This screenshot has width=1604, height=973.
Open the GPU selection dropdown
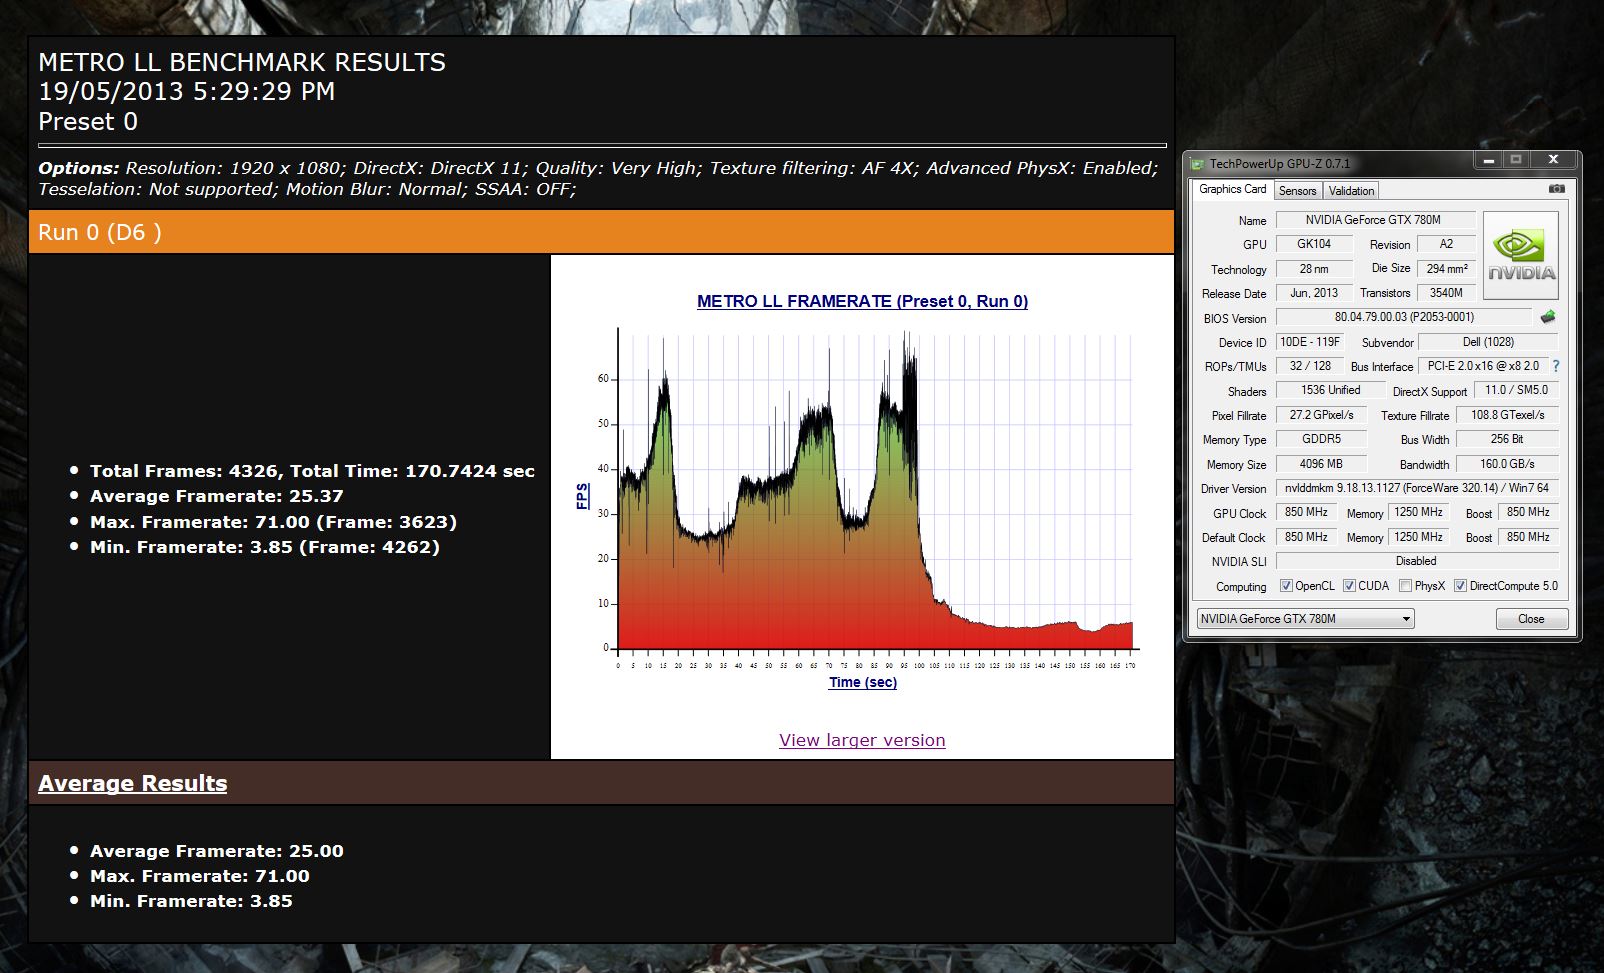[1305, 619]
